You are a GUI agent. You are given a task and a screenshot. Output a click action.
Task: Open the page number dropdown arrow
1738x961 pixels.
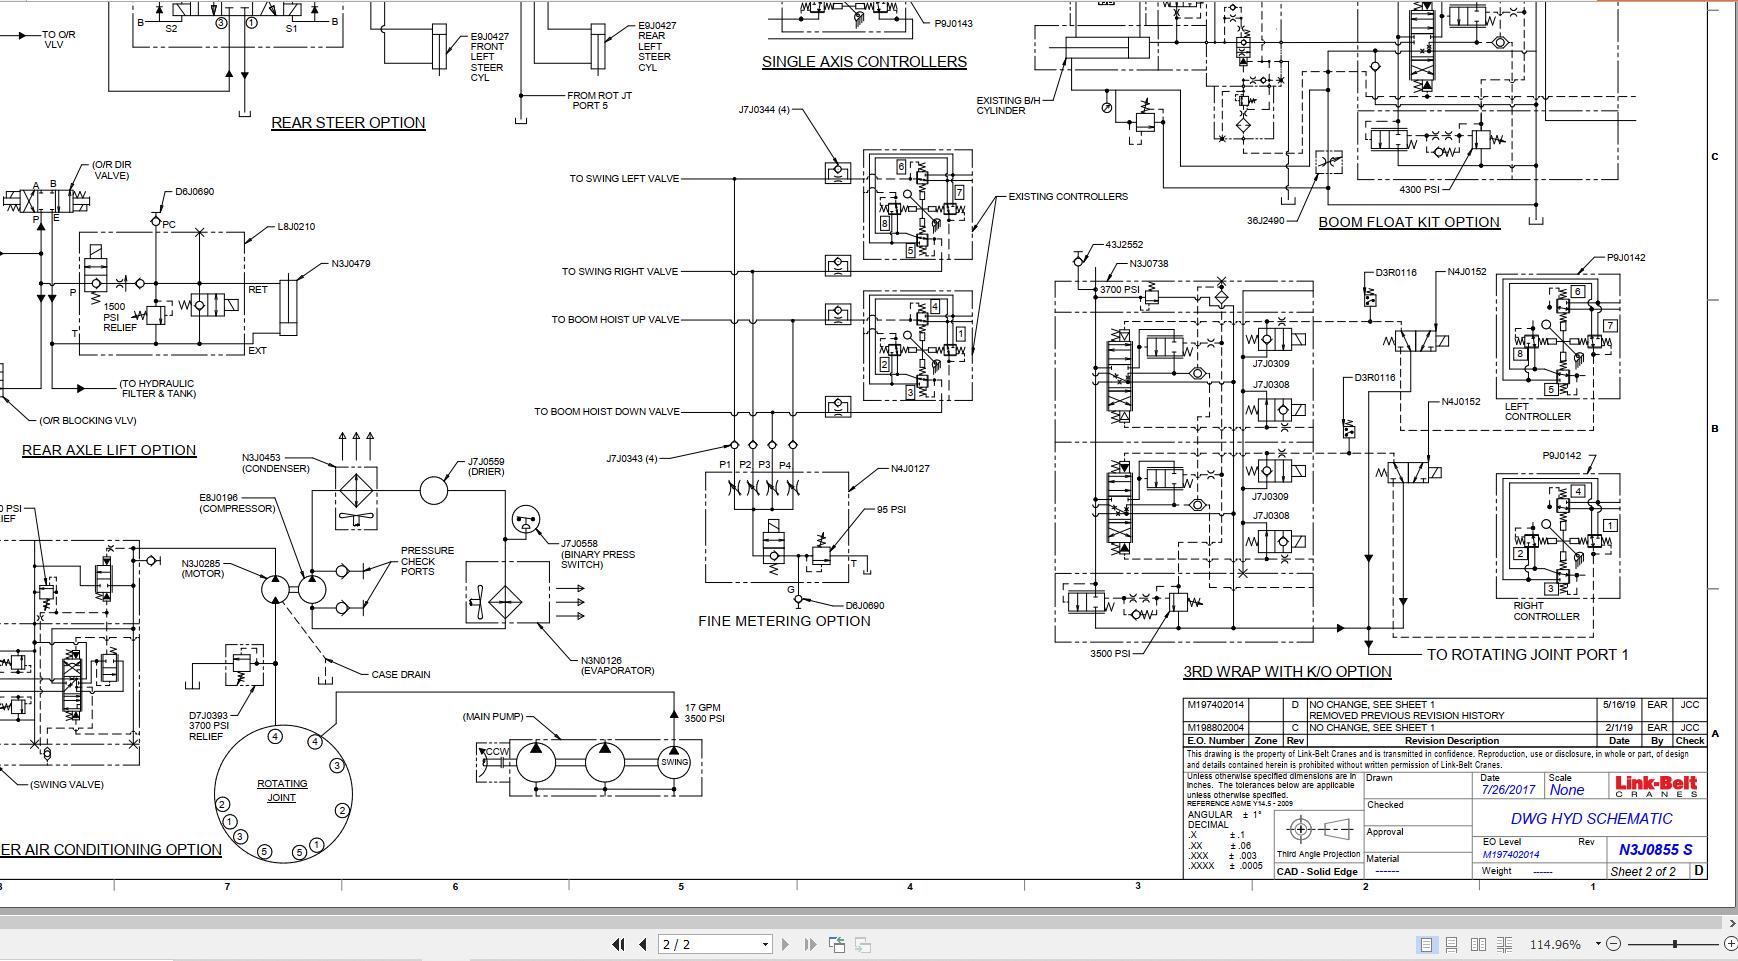765,944
